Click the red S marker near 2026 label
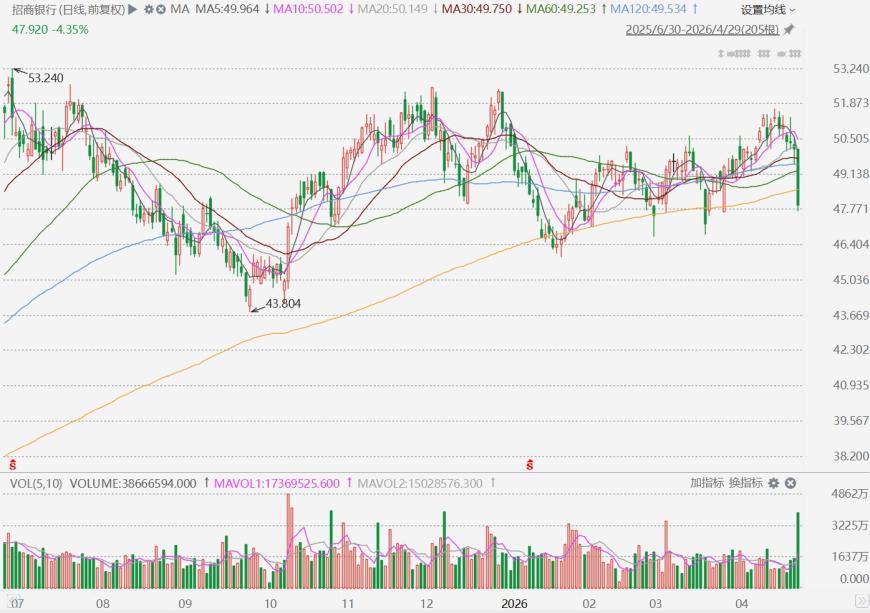Viewport: 870px width, 613px height. (x=530, y=464)
